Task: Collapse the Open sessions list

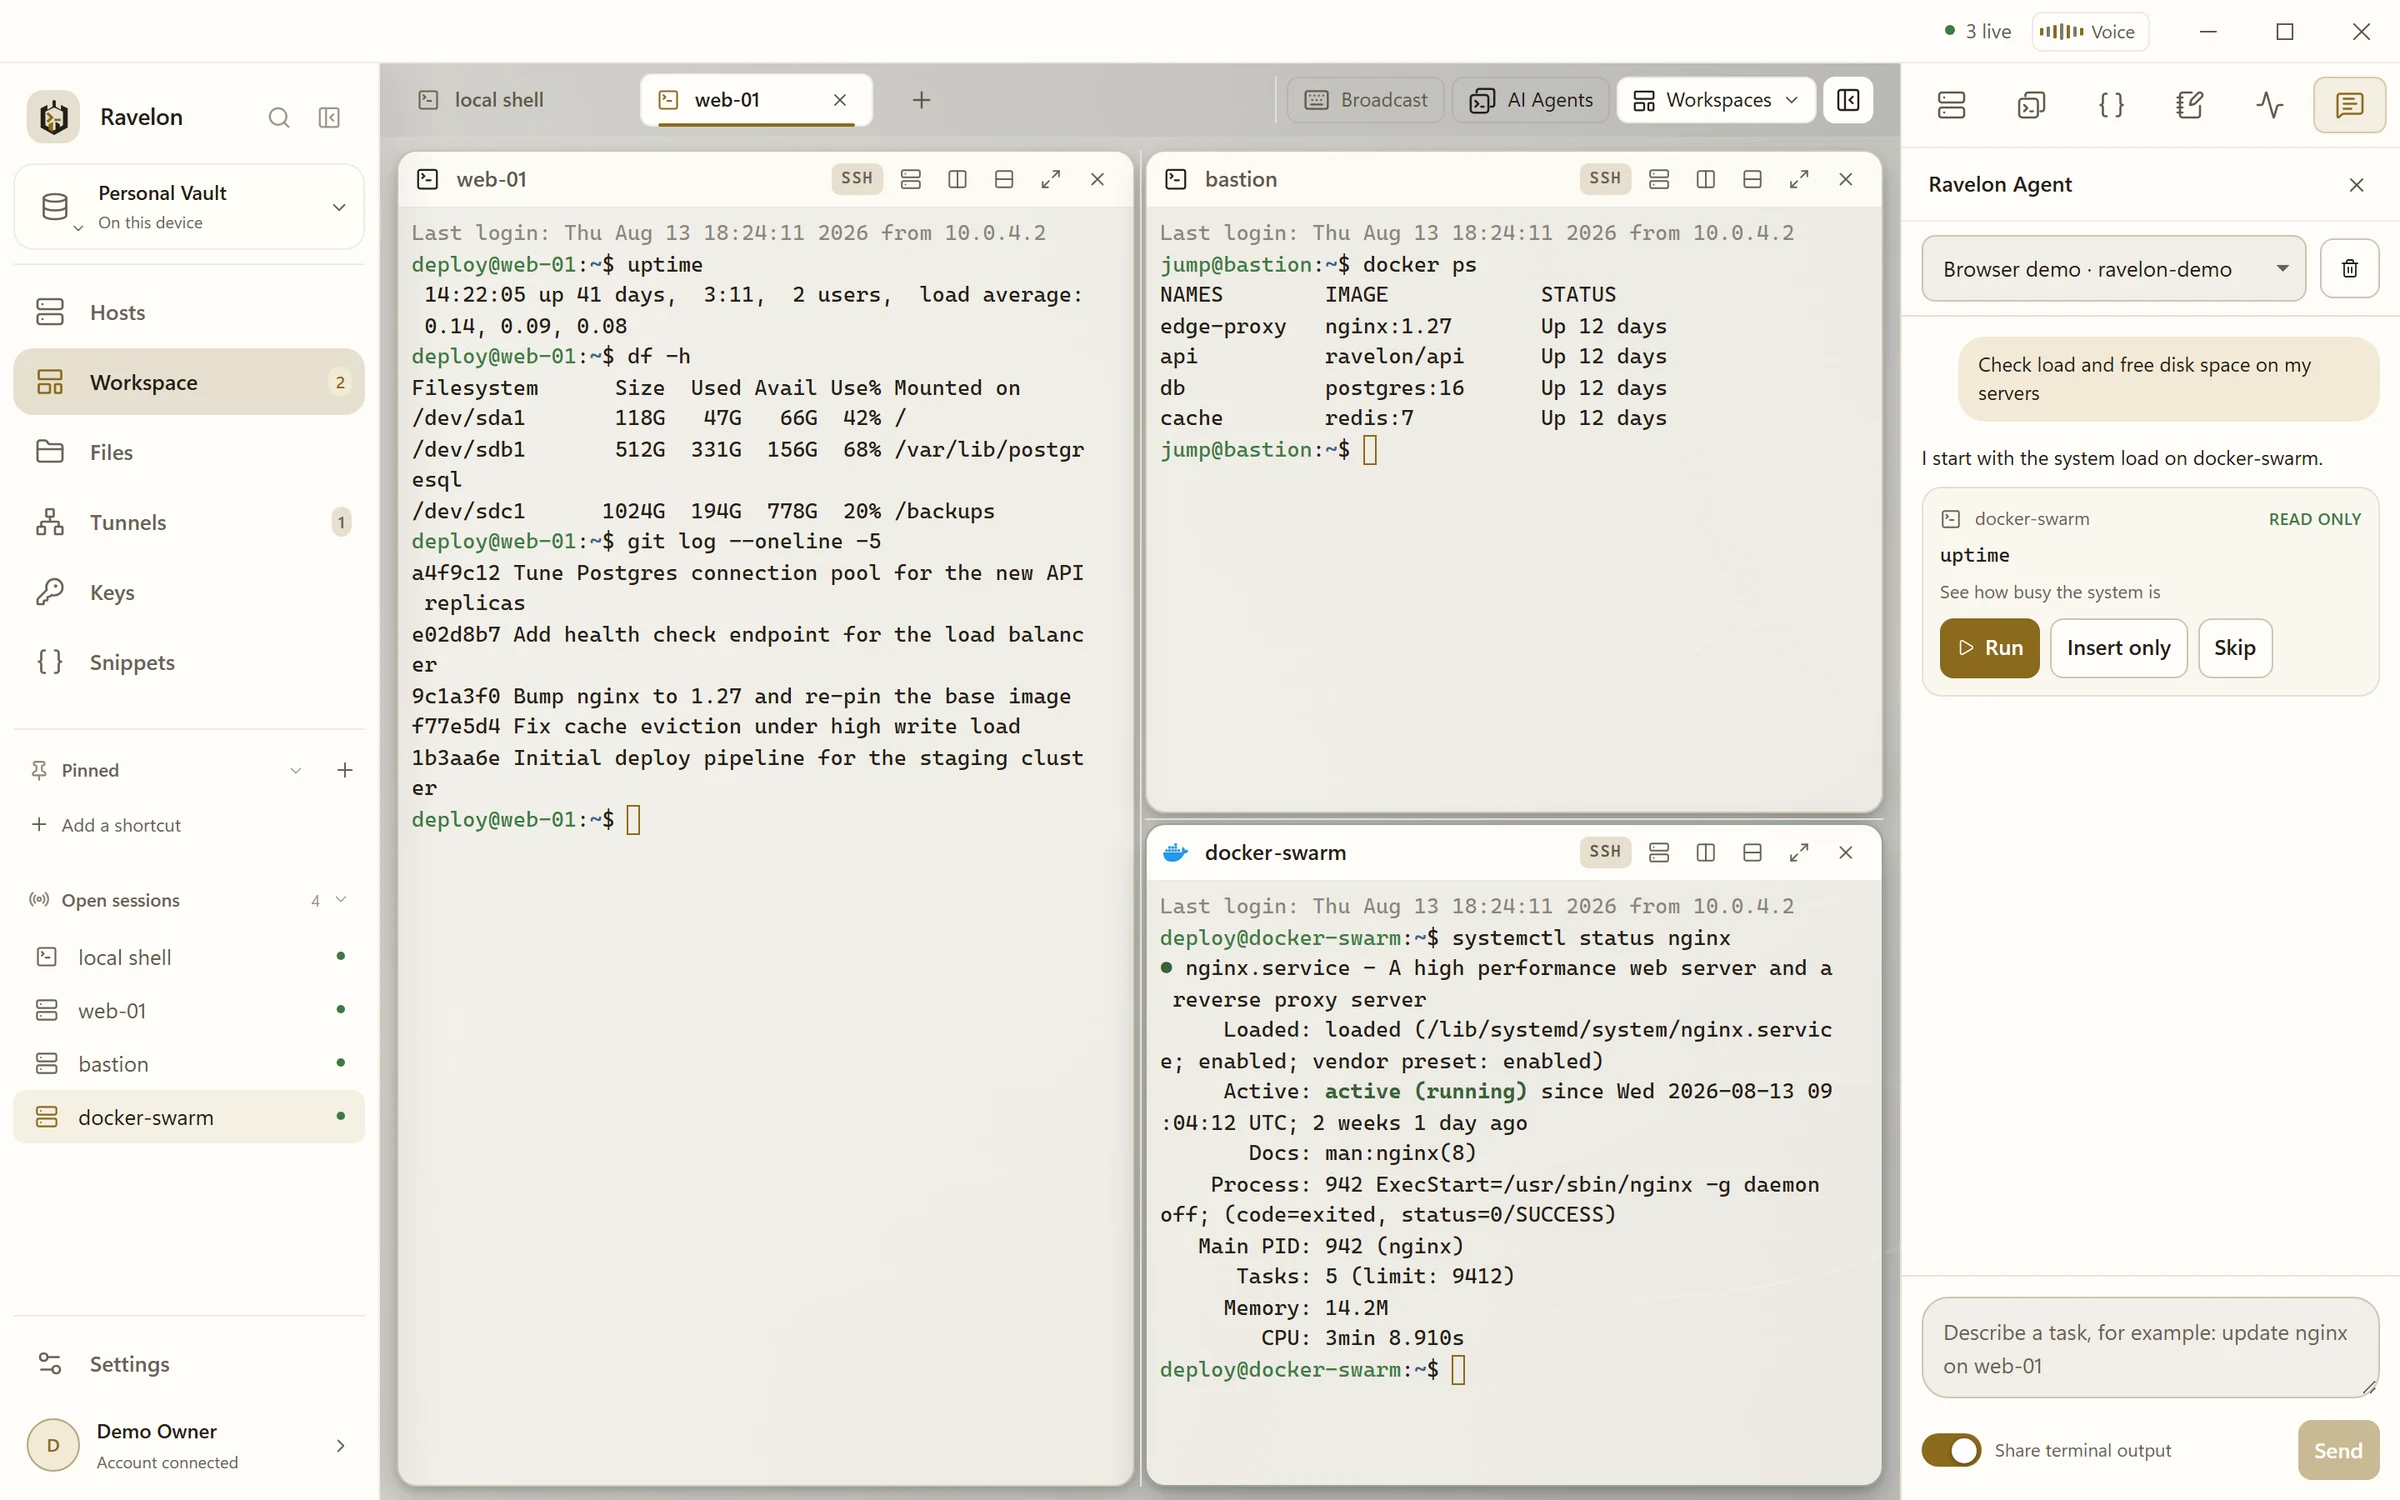Action: [x=341, y=900]
